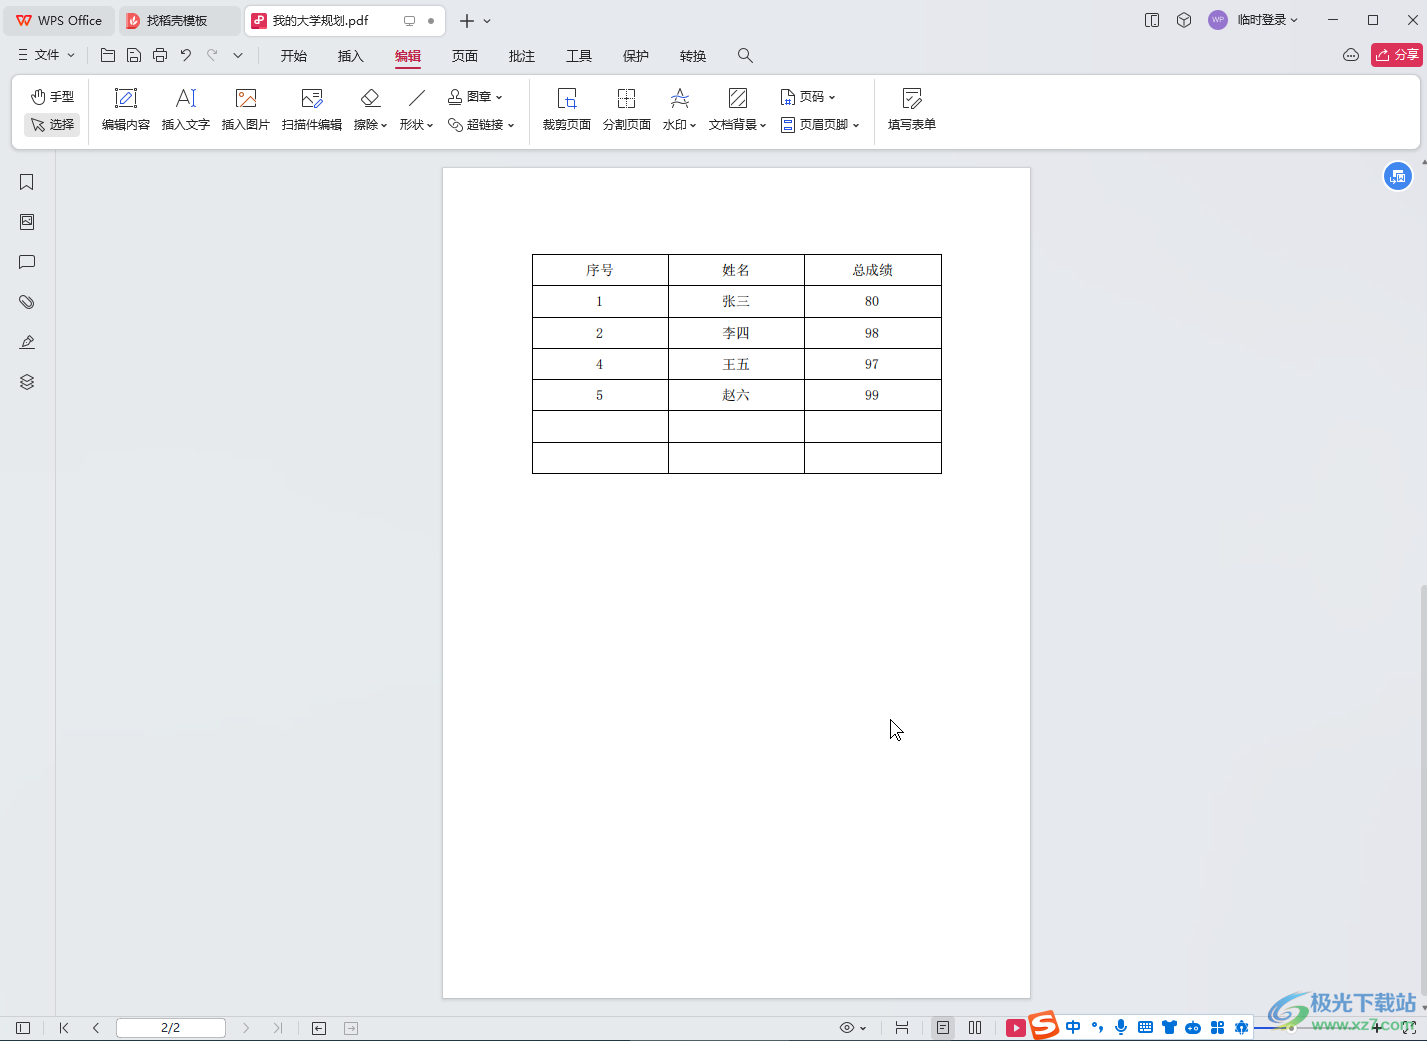The image size is (1427, 1041).
Task: Select the Hand tool
Action: click(52, 97)
